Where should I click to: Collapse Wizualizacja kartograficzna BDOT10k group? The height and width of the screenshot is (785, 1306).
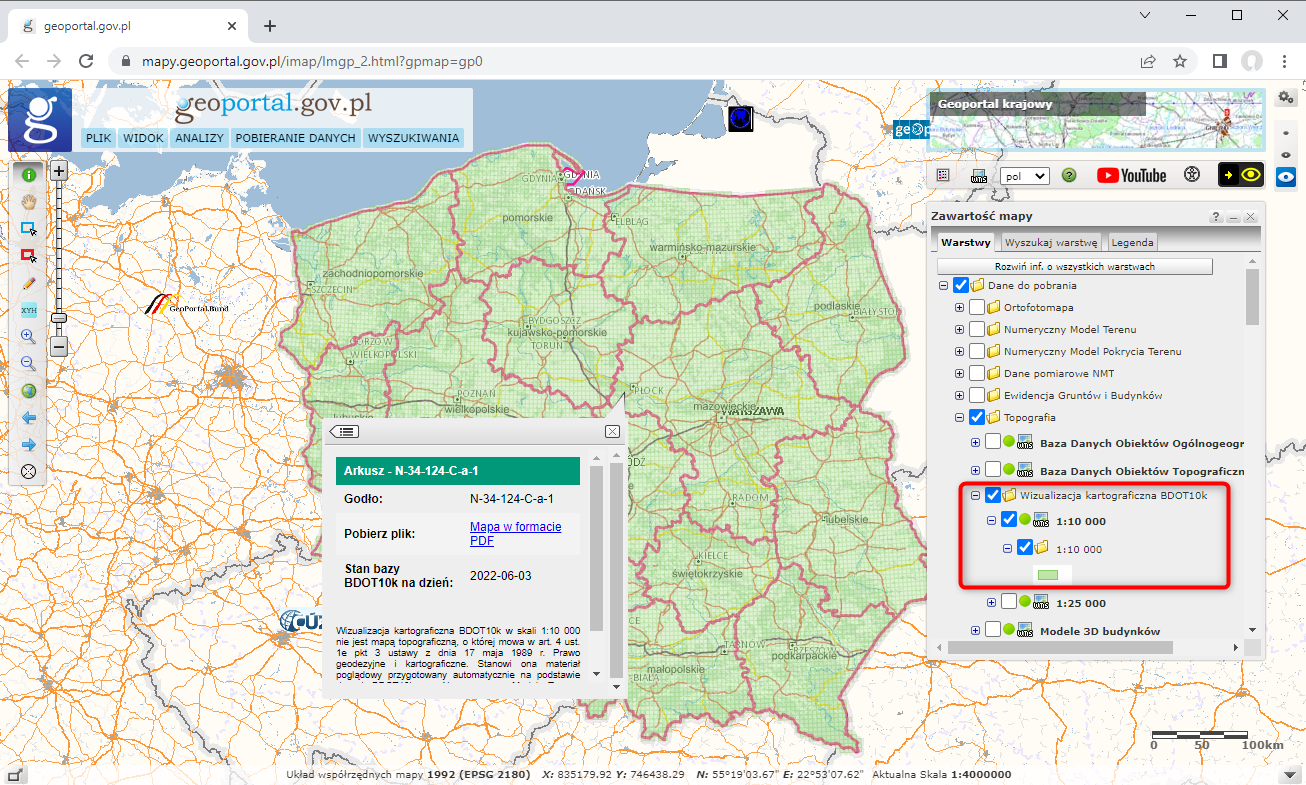[x=976, y=495]
